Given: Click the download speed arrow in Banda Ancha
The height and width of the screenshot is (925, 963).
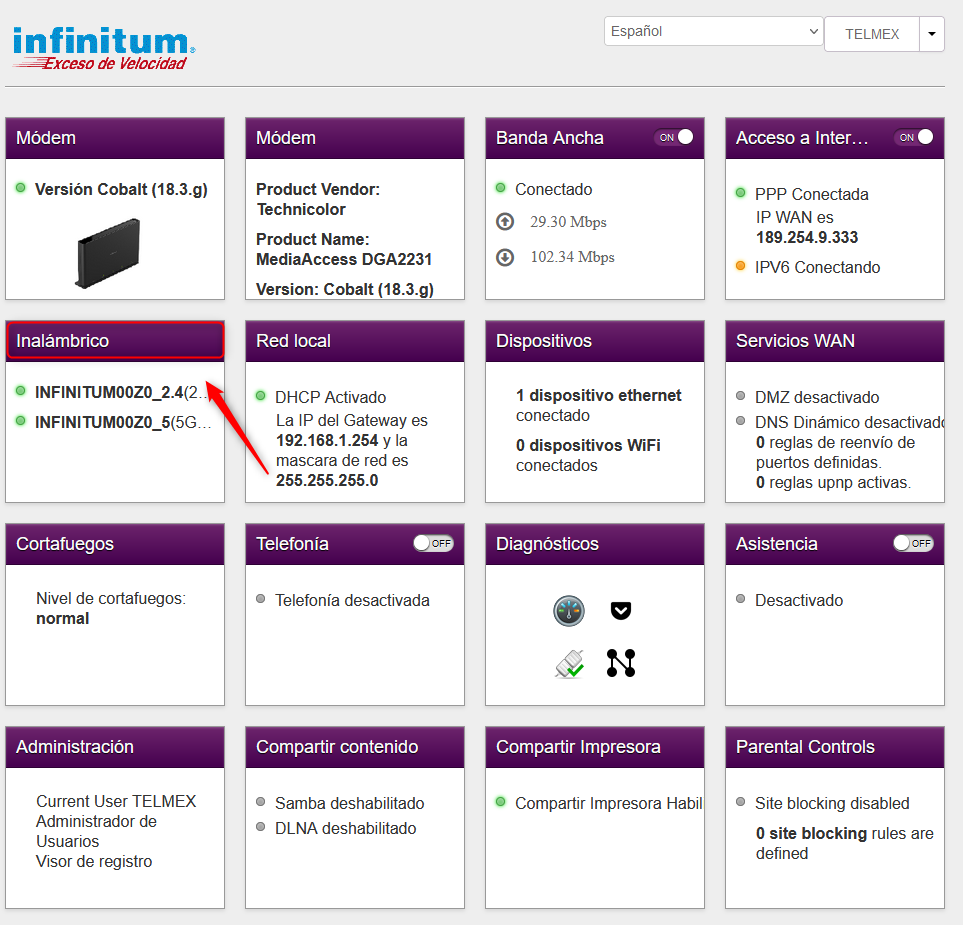Looking at the screenshot, I should 505,256.
